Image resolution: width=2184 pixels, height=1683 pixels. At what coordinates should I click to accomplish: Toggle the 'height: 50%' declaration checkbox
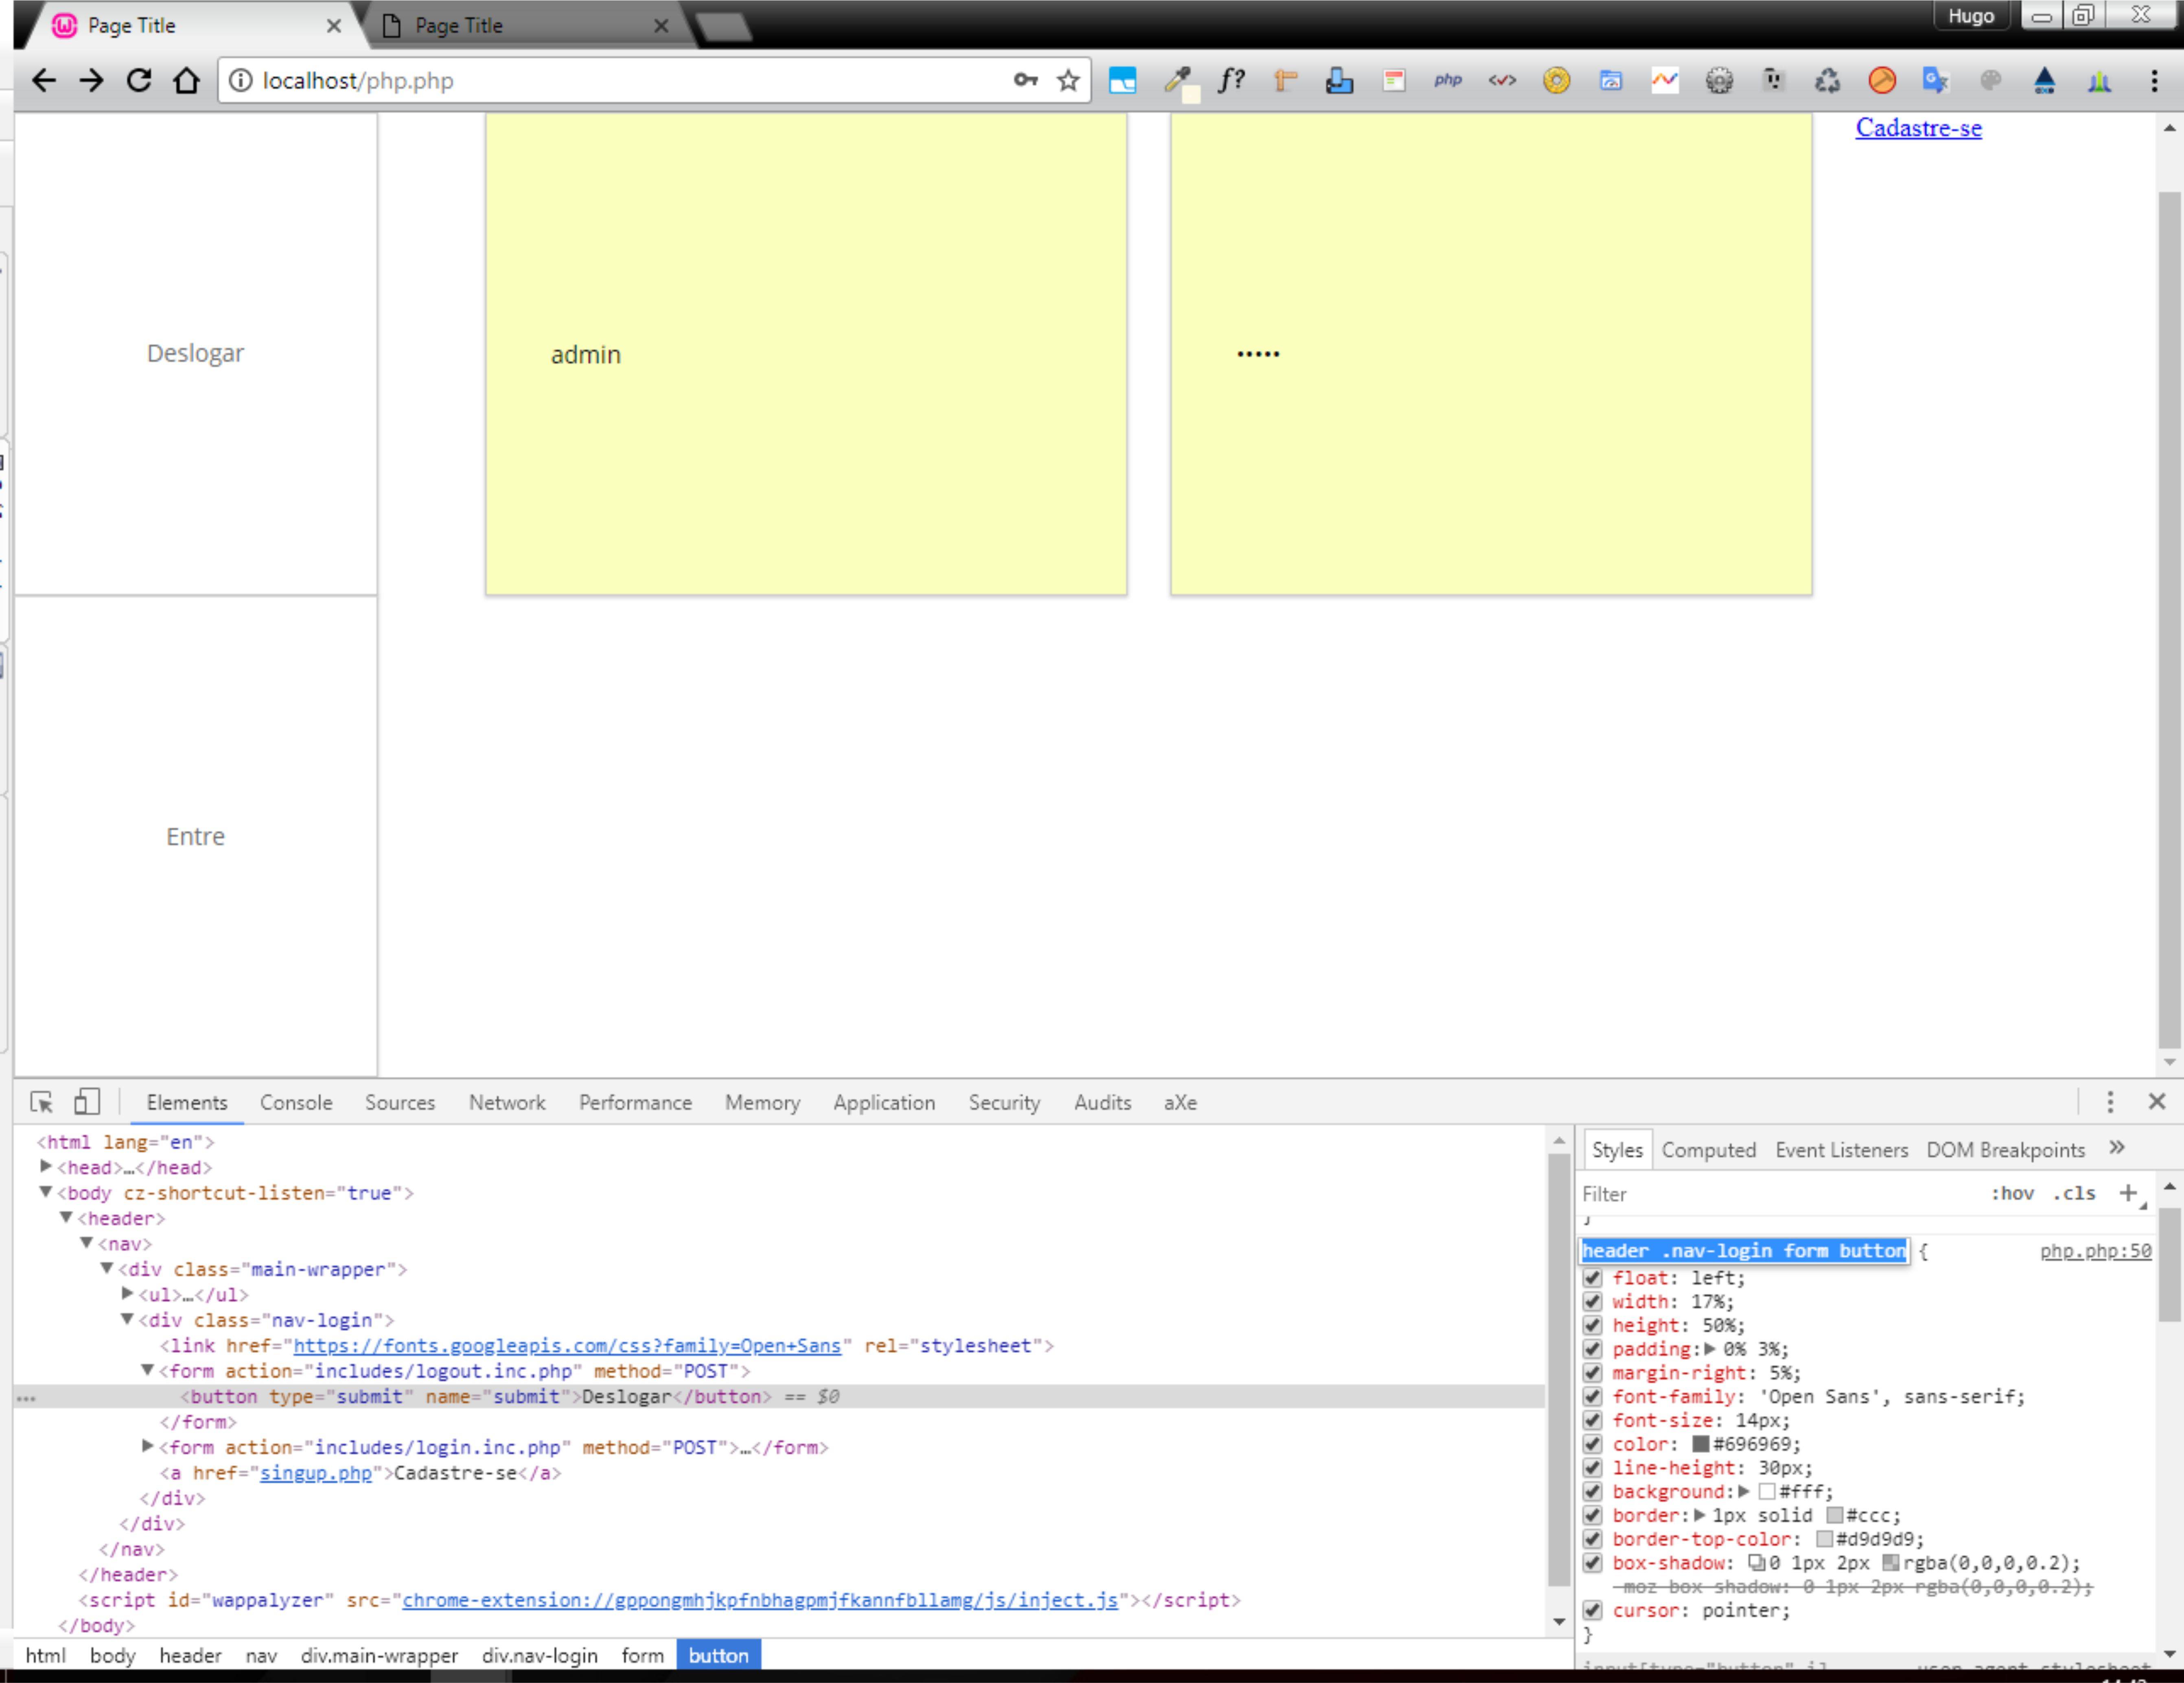pyautogui.click(x=1593, y=1326)
